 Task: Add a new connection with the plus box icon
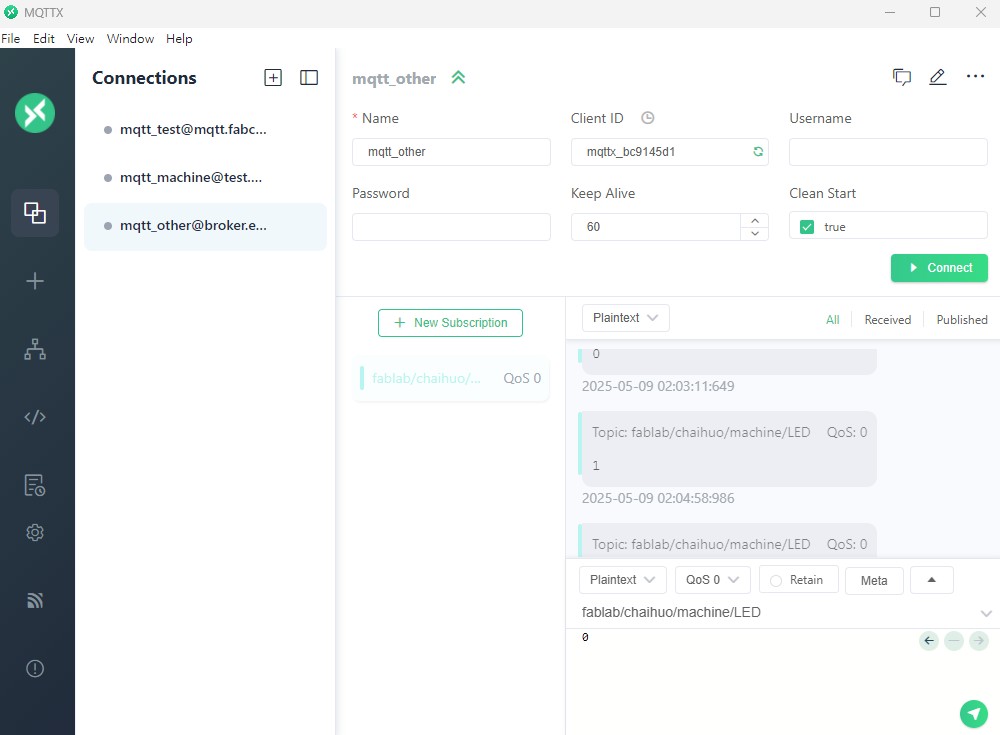[273, 77]
